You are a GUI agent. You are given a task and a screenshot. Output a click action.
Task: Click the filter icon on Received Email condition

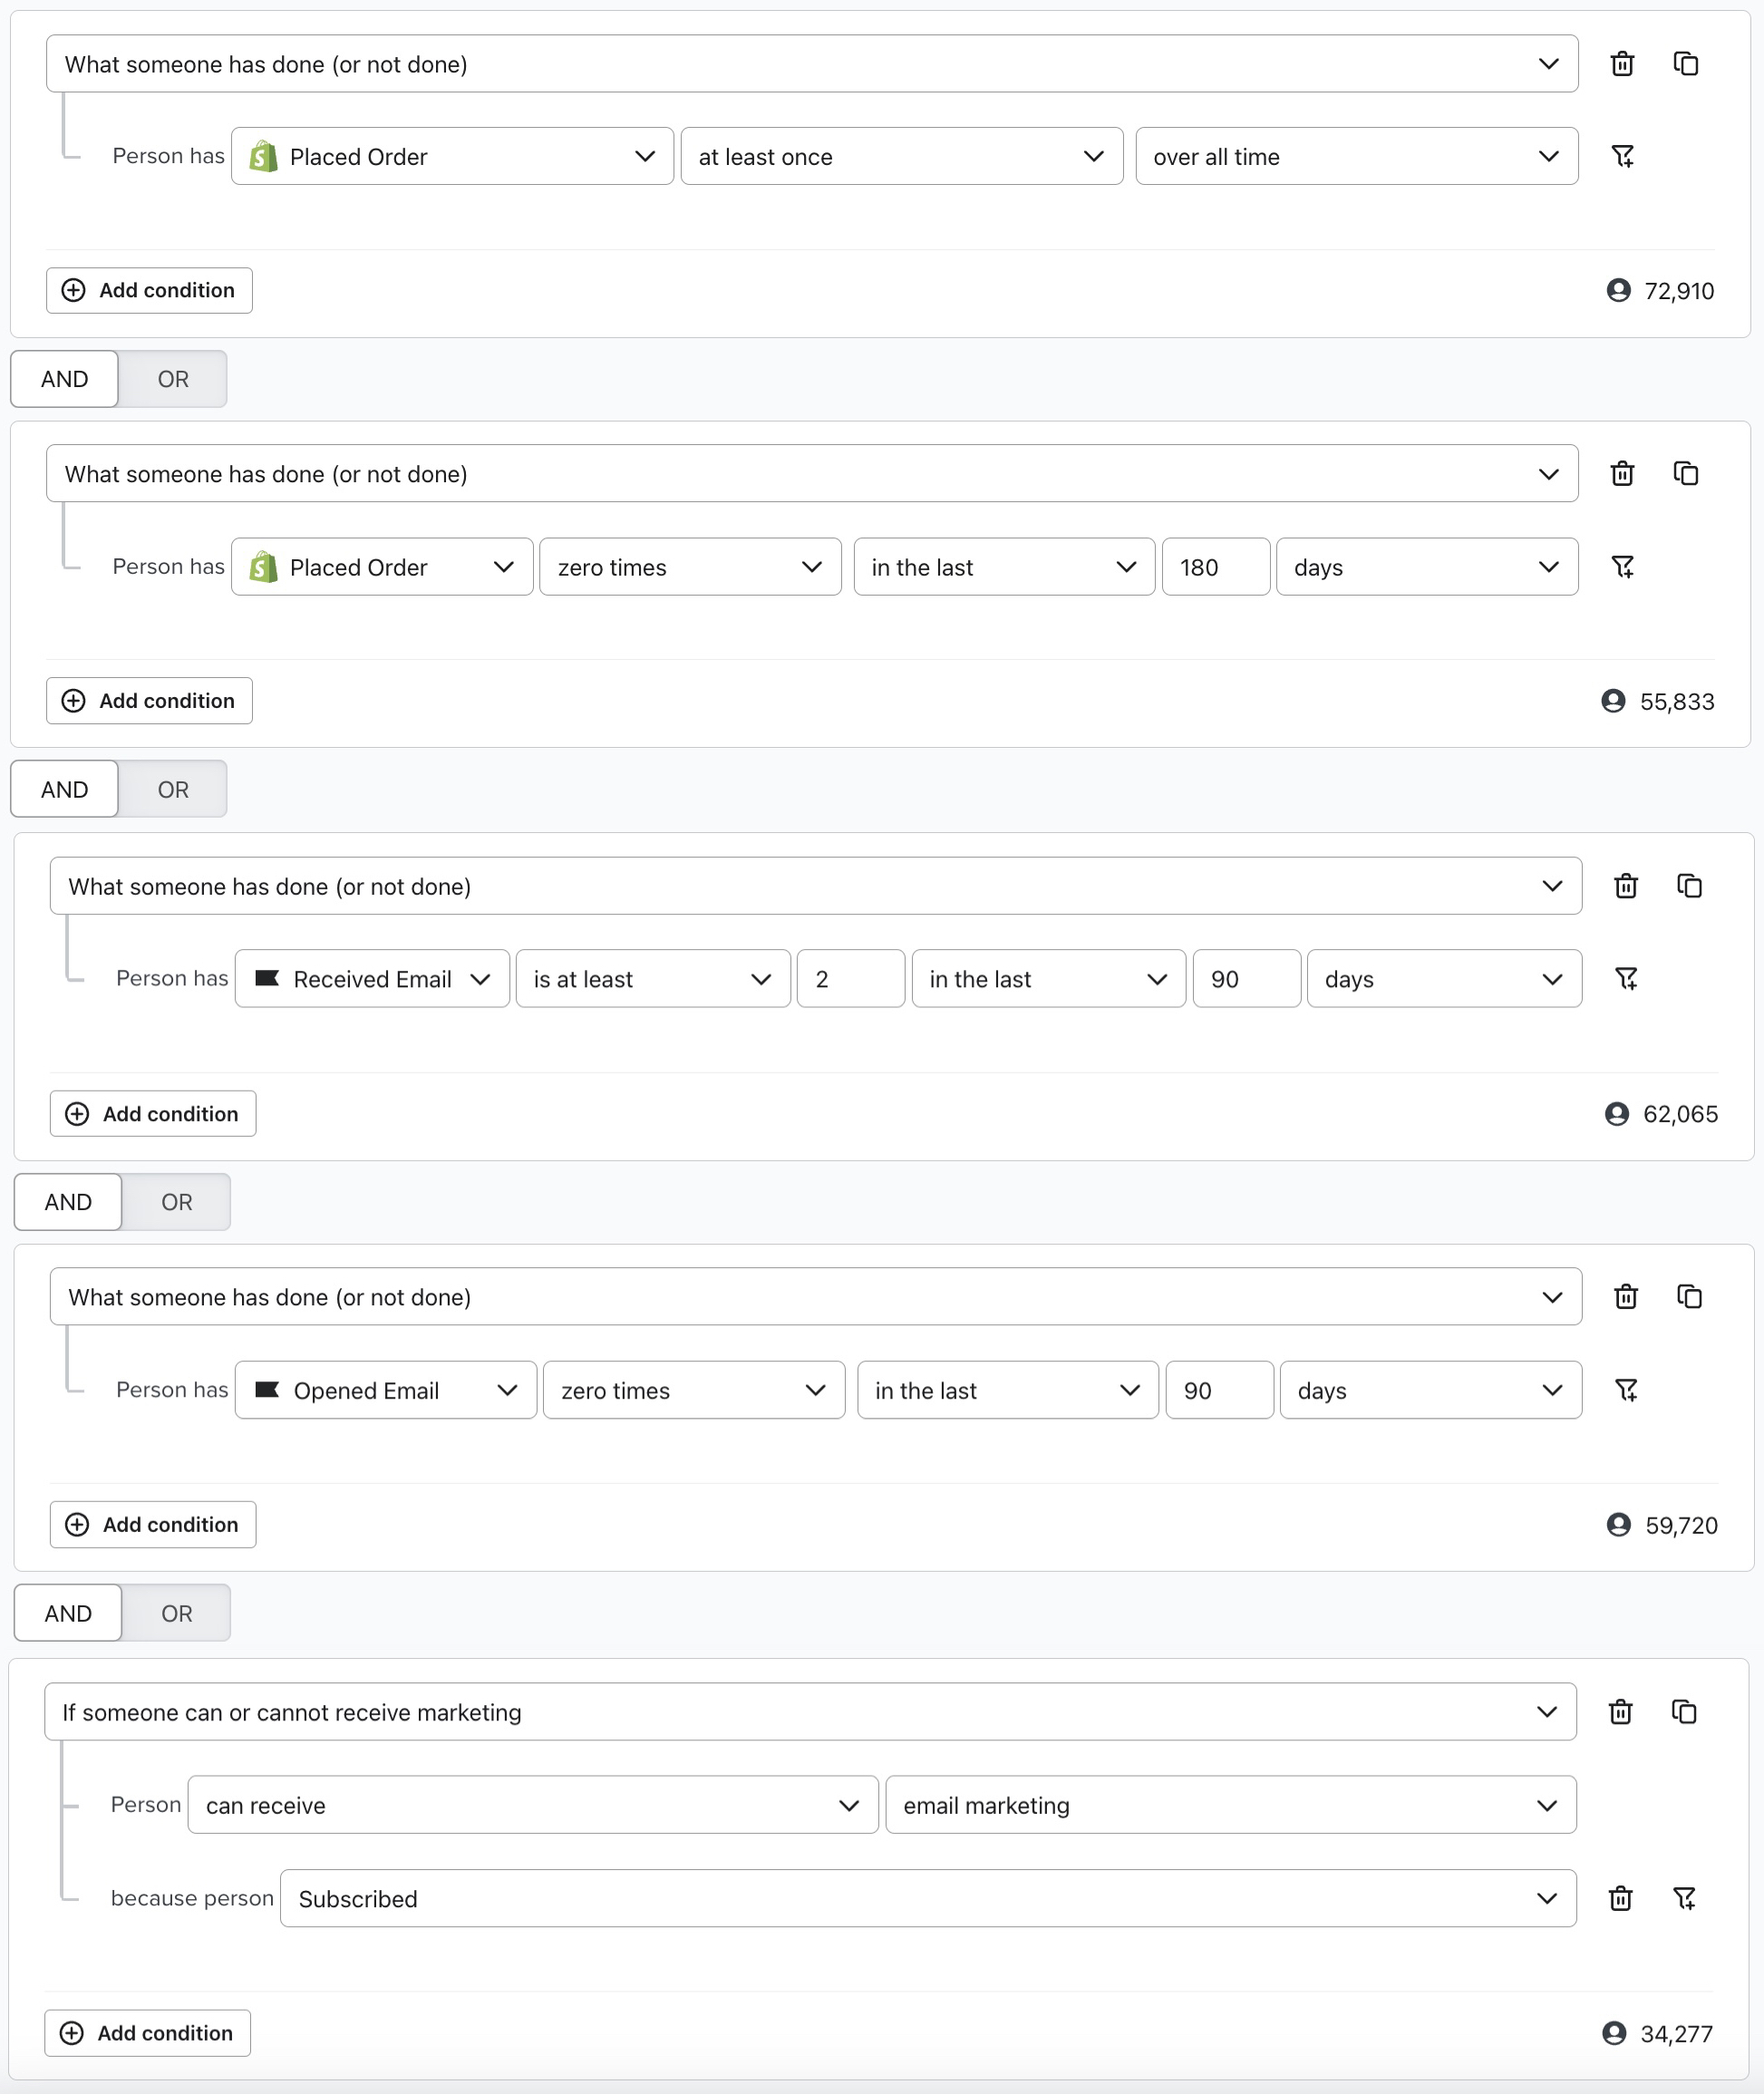(x=1625, y=978)
